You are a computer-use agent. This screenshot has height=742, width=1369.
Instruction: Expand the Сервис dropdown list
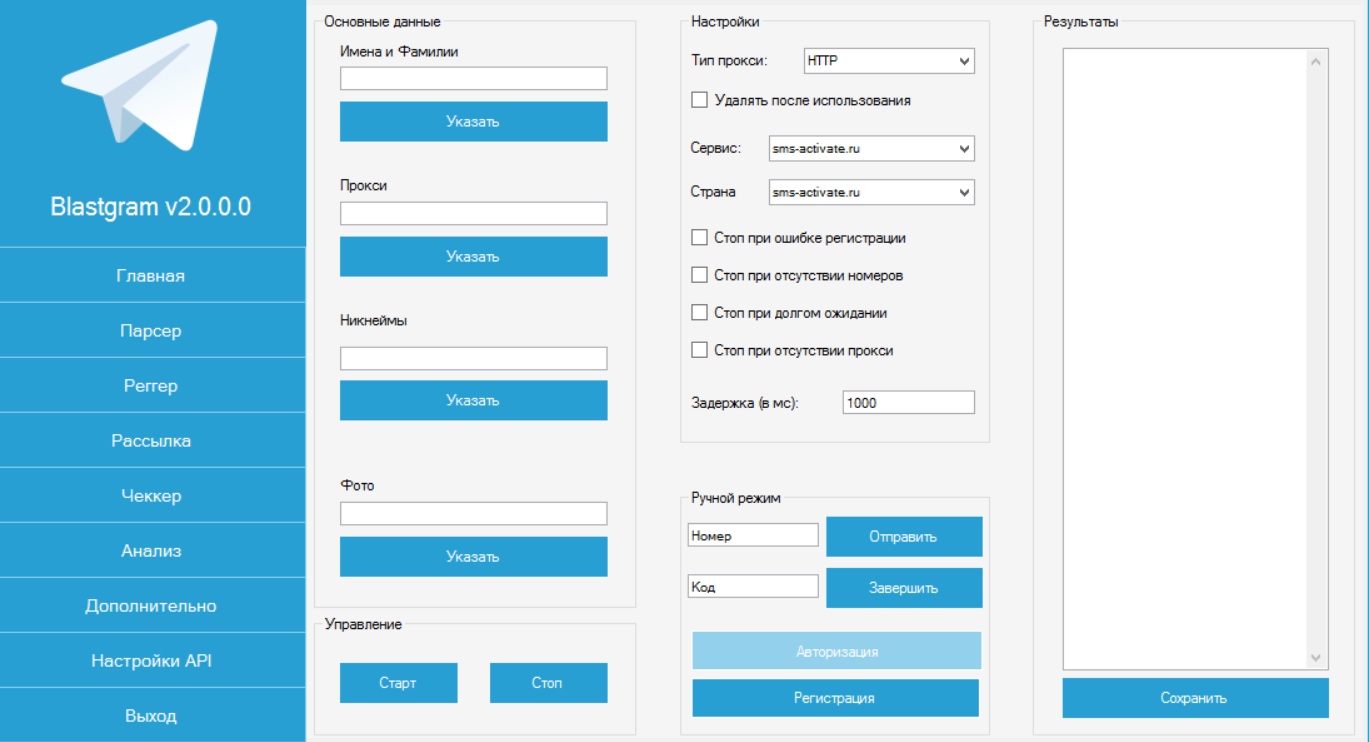[871, 149]
